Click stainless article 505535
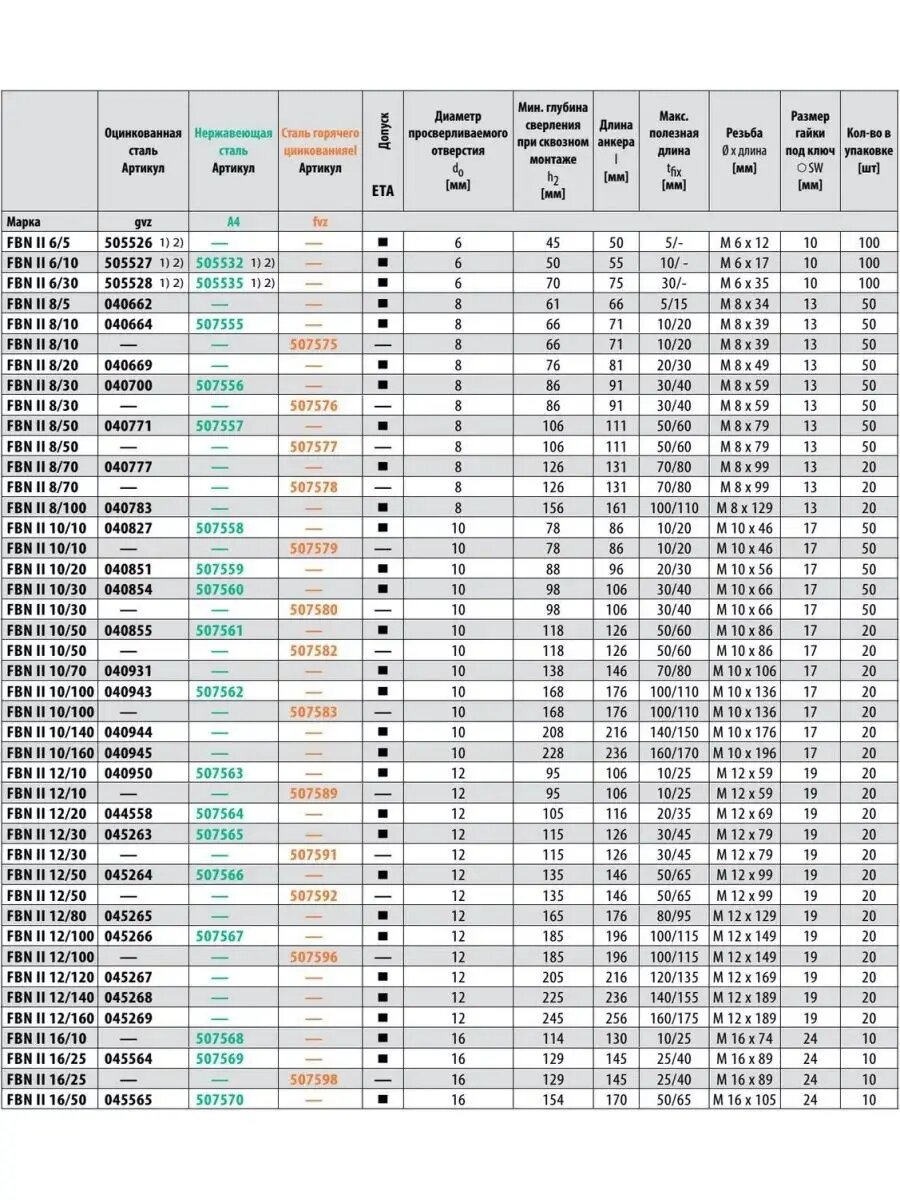900x1200 pixels. [x=220, y=283]
